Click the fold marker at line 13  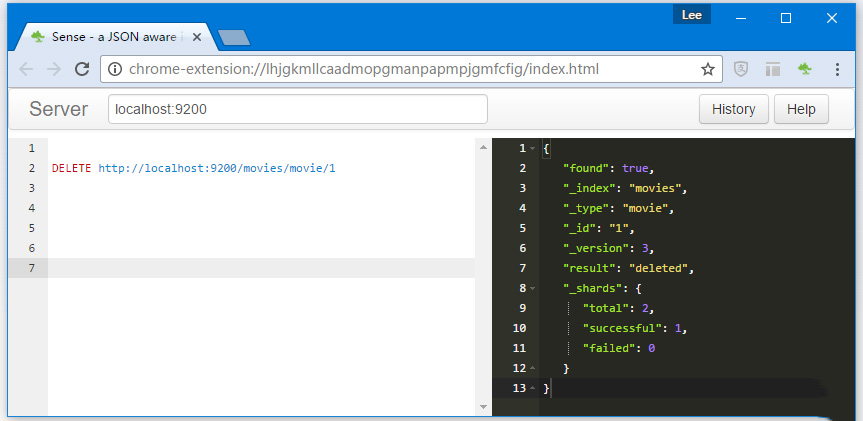pos(533,388)
